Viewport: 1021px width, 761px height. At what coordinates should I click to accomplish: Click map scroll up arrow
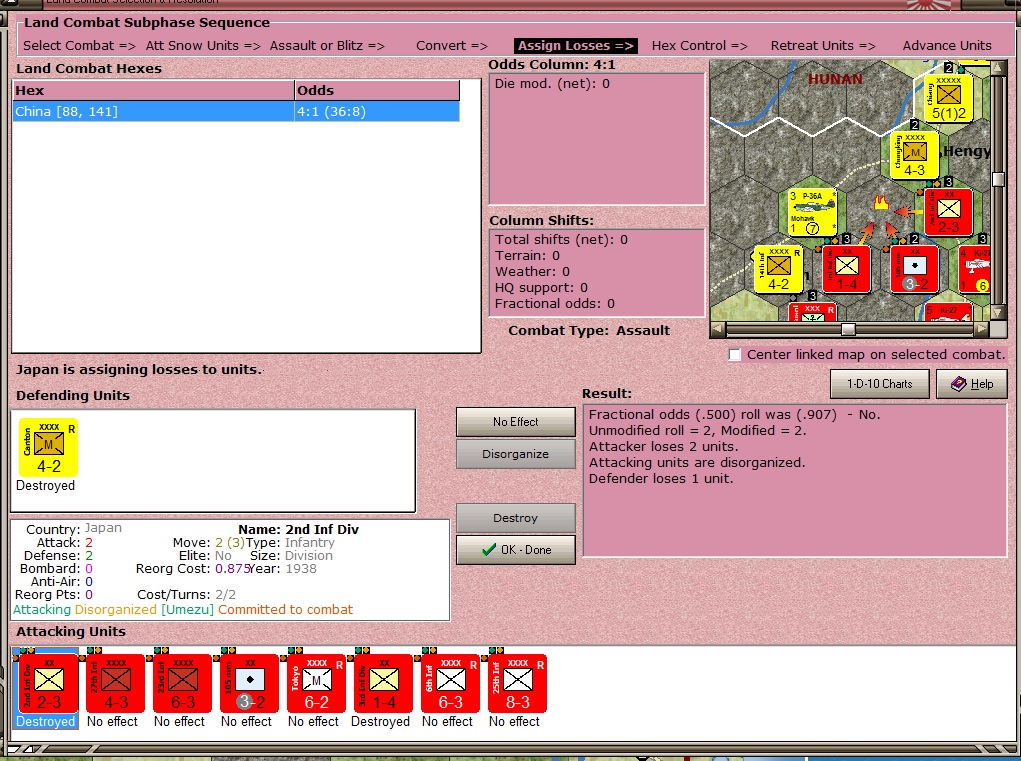coord(998,67)
